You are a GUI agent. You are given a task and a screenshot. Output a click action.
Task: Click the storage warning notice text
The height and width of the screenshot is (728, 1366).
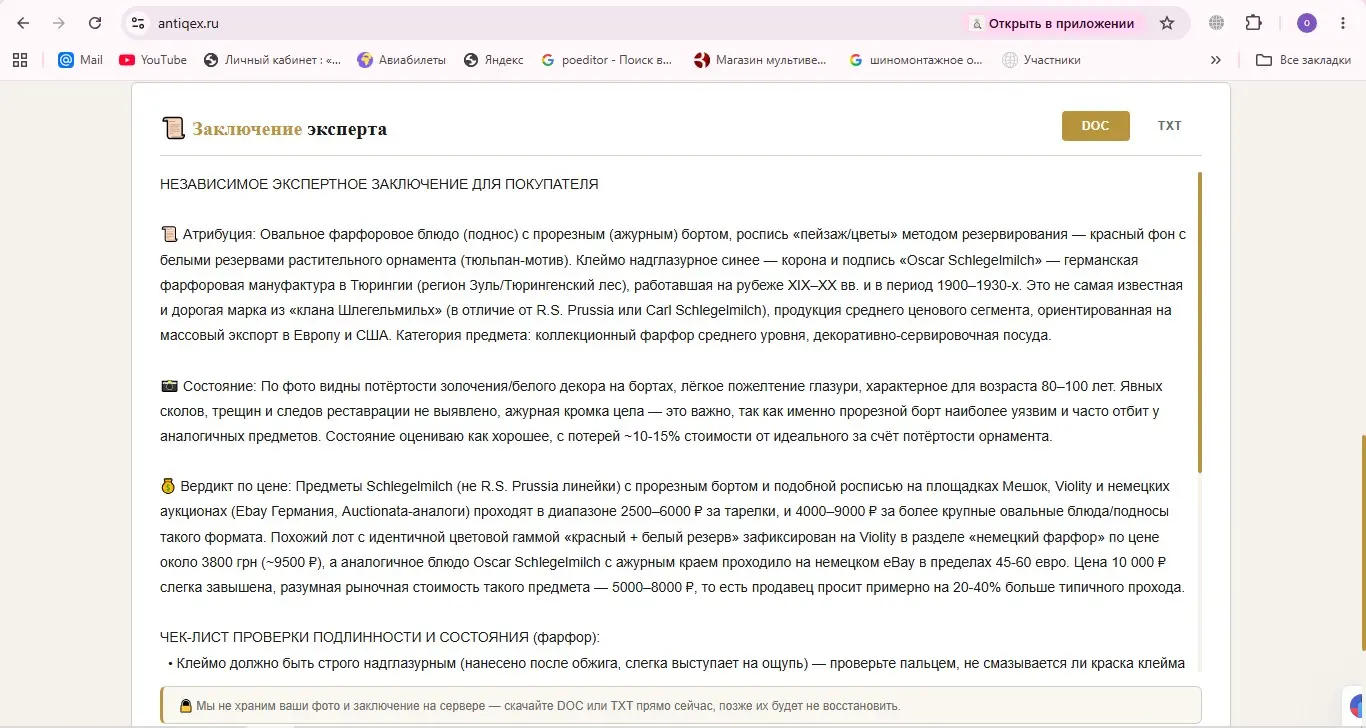coord(548,706)
